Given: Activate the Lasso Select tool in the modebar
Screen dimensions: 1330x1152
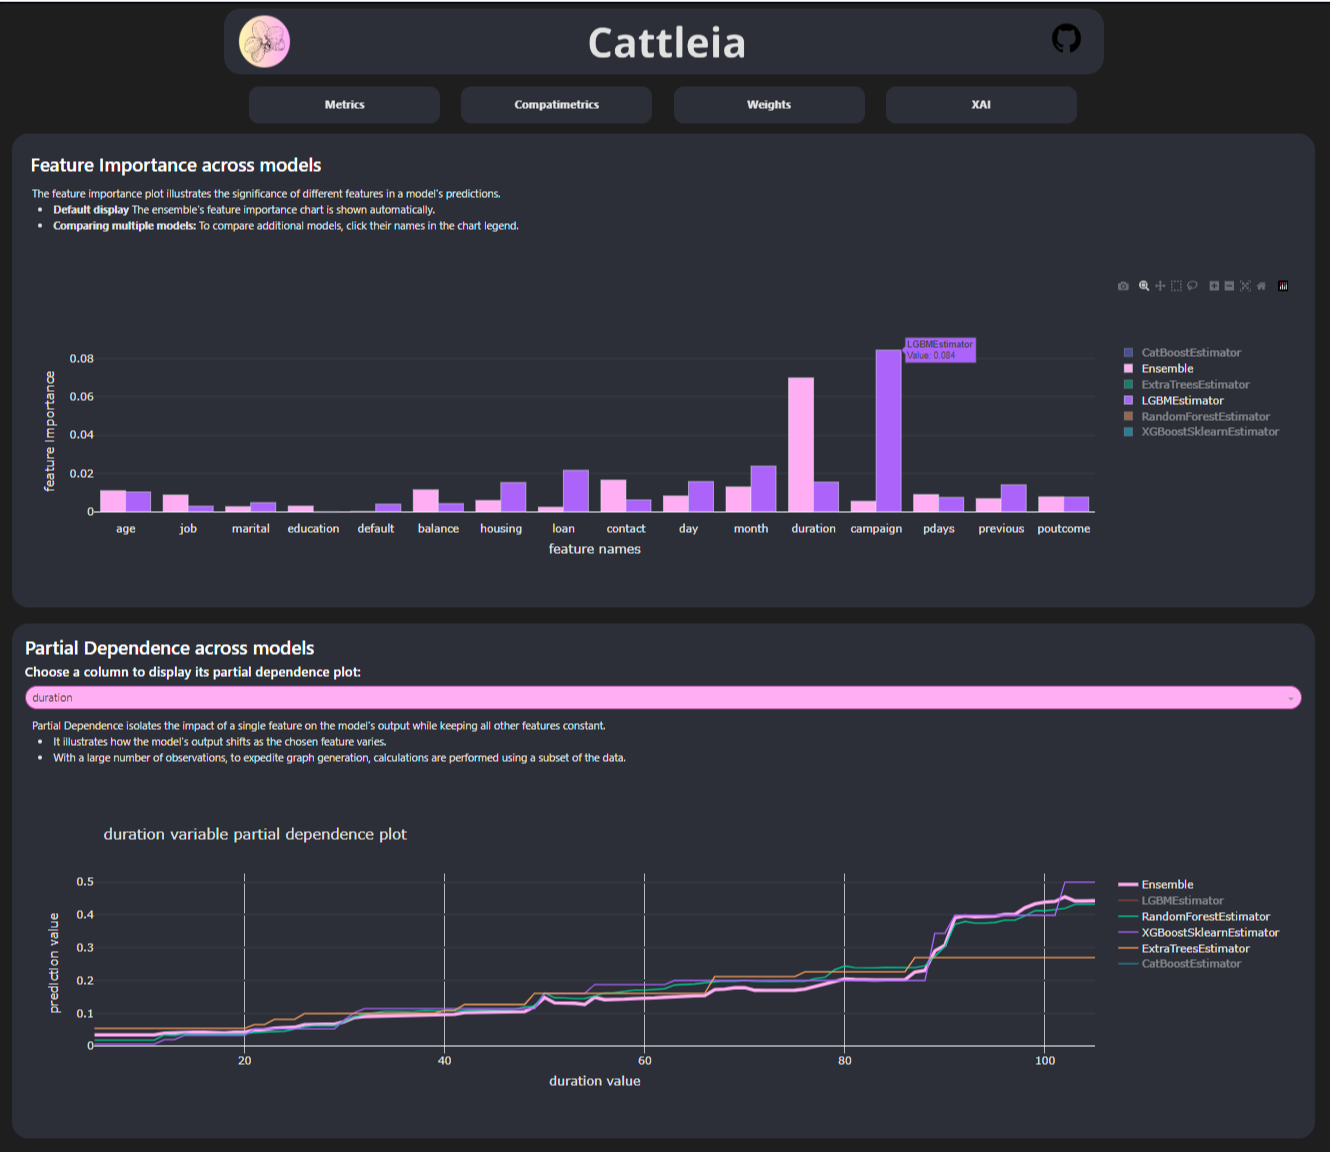Looking at the screenshot, I should click(1192, 286).
